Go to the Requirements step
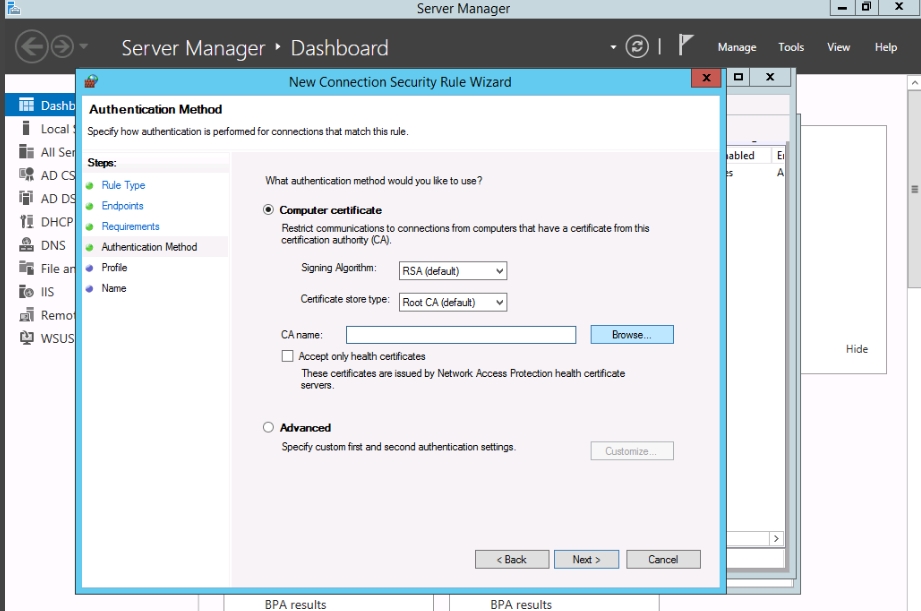921x611 pixels. pyautogui.click(x=130, y=226)
